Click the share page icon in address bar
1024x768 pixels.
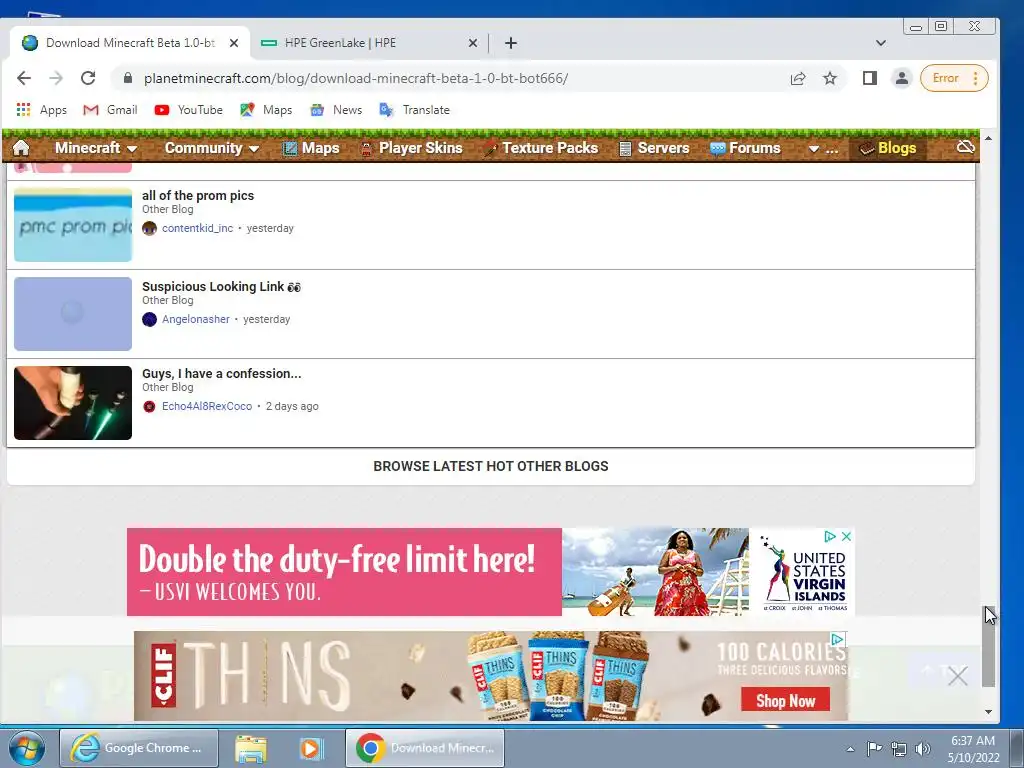[797, 78]
